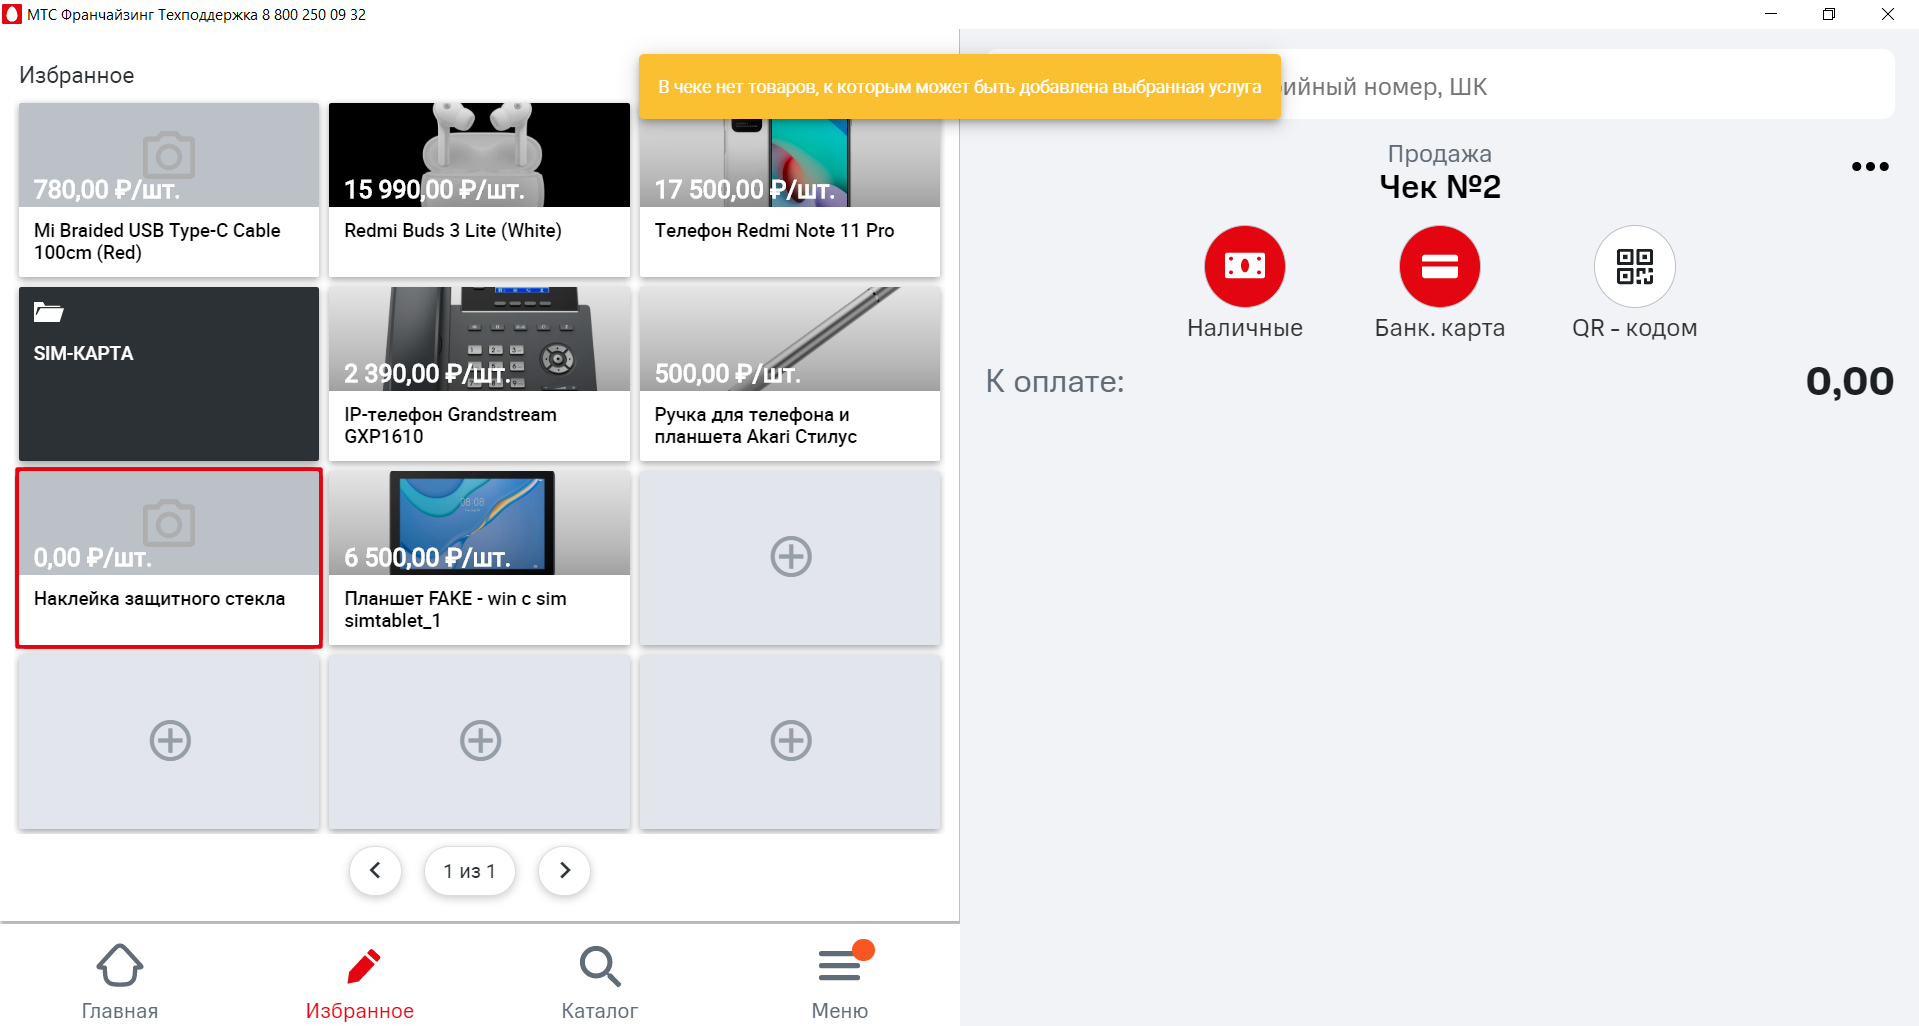Go to previous favorites page
This screenshot has width=1919, height=1026.
point(375,871)
